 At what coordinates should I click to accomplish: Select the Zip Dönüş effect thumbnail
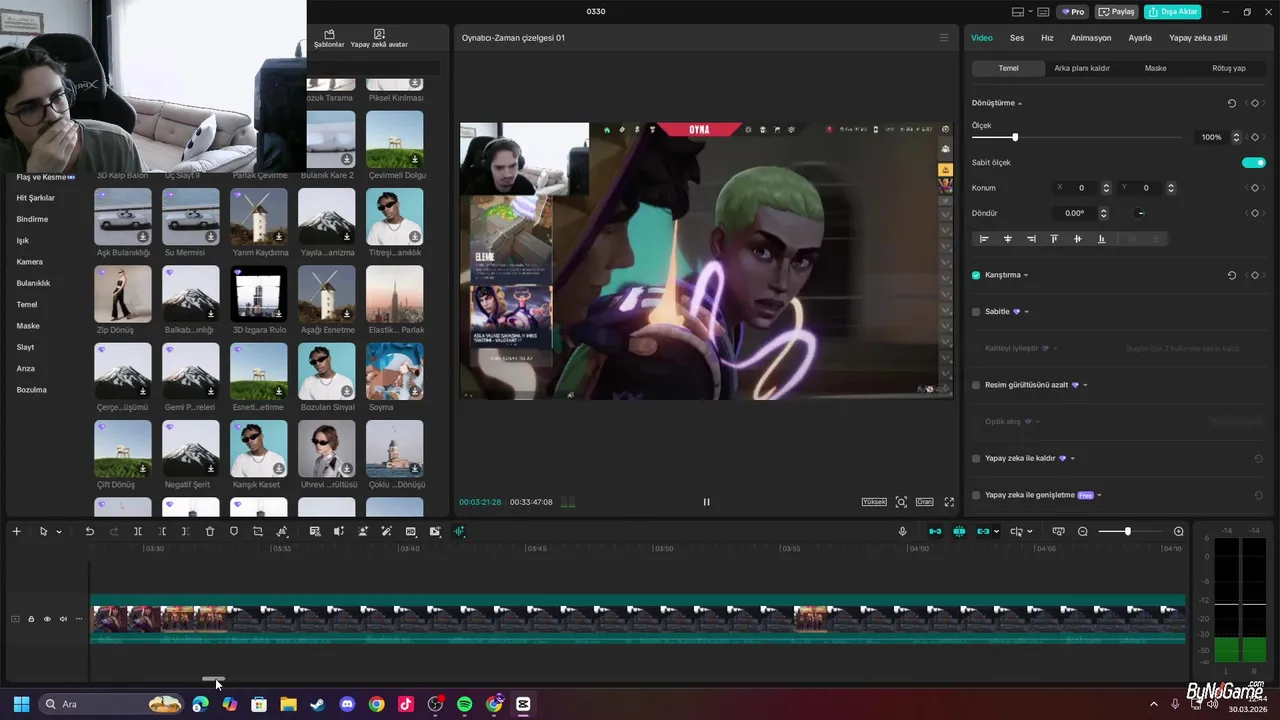coord(123,294)
